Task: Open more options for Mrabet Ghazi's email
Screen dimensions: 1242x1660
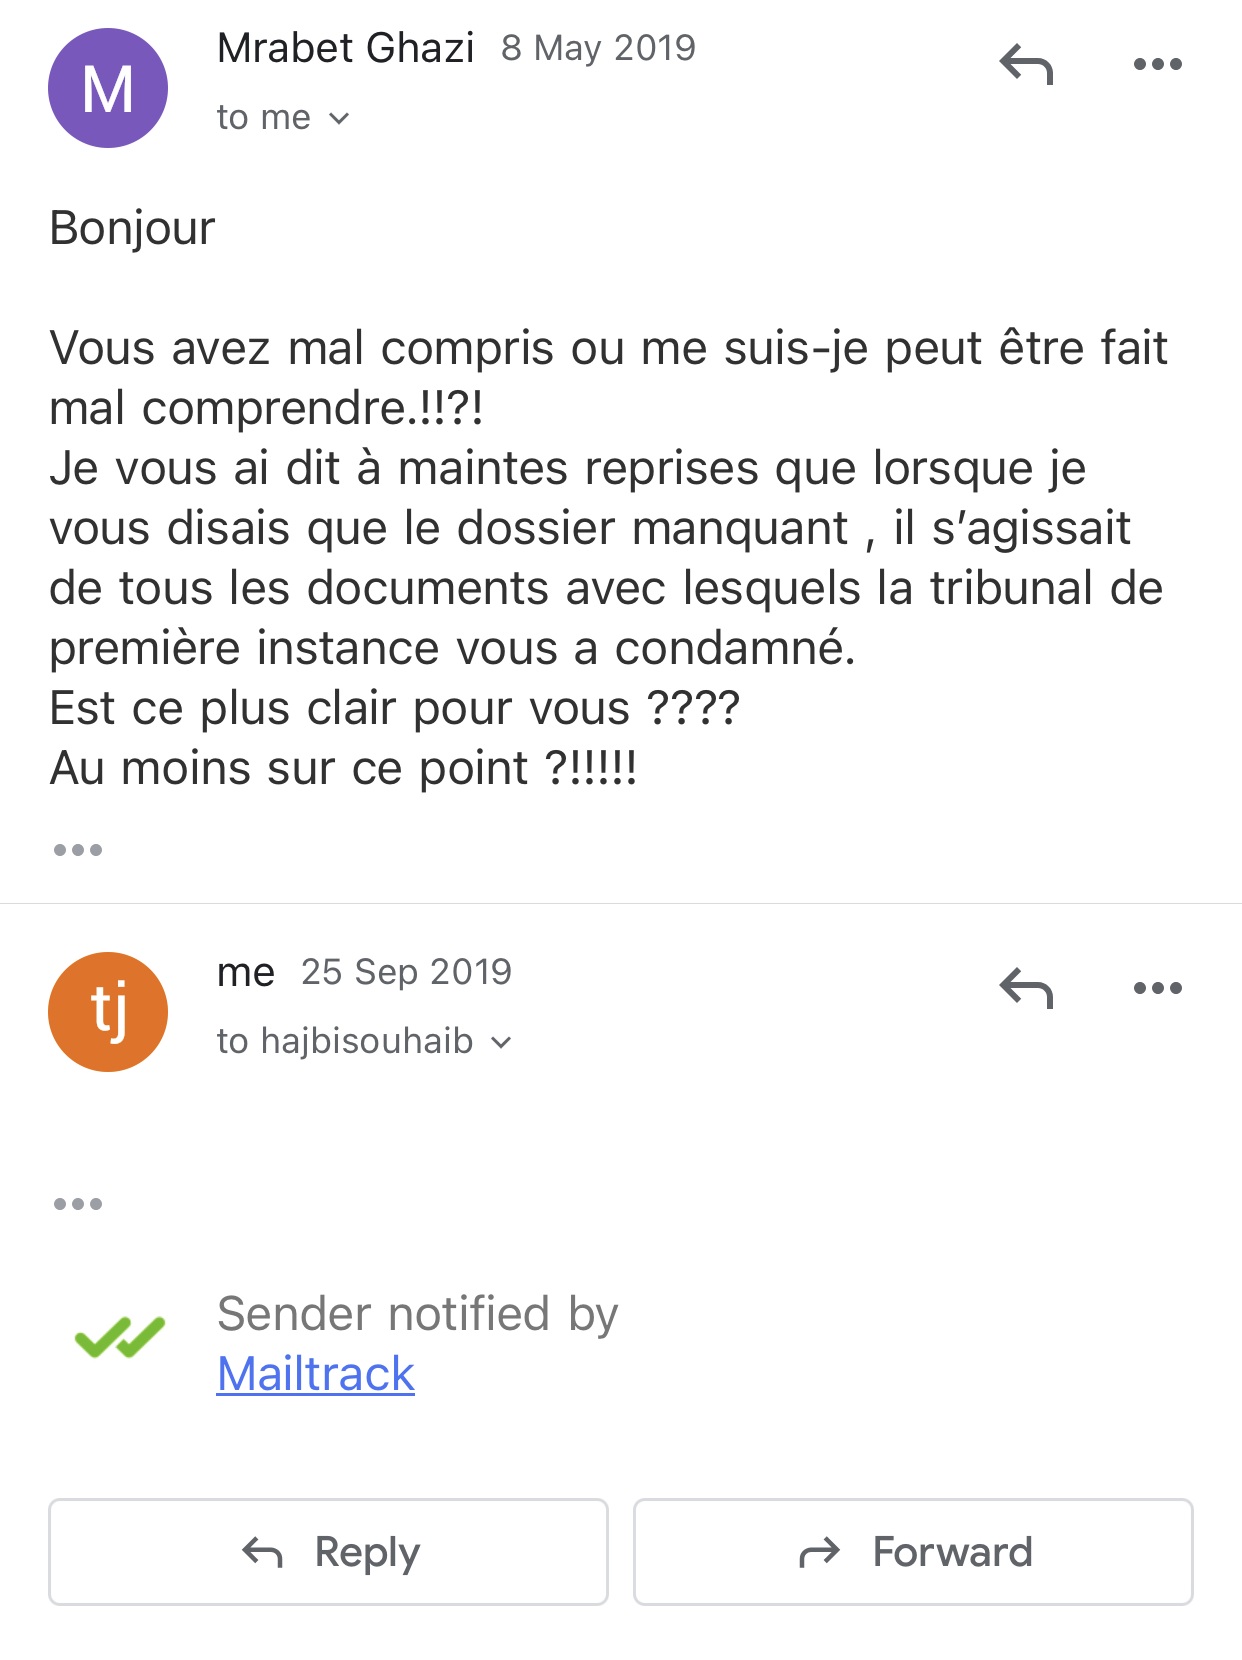Action: pyautogui.click(x=1157, y=64)
